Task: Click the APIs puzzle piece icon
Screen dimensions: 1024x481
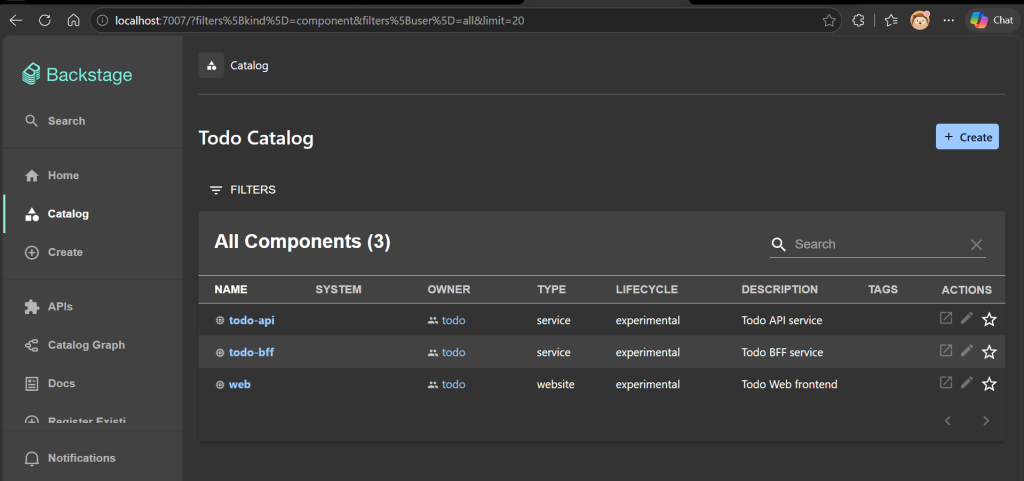Action: pyautogui.click(x=31, y=307)
